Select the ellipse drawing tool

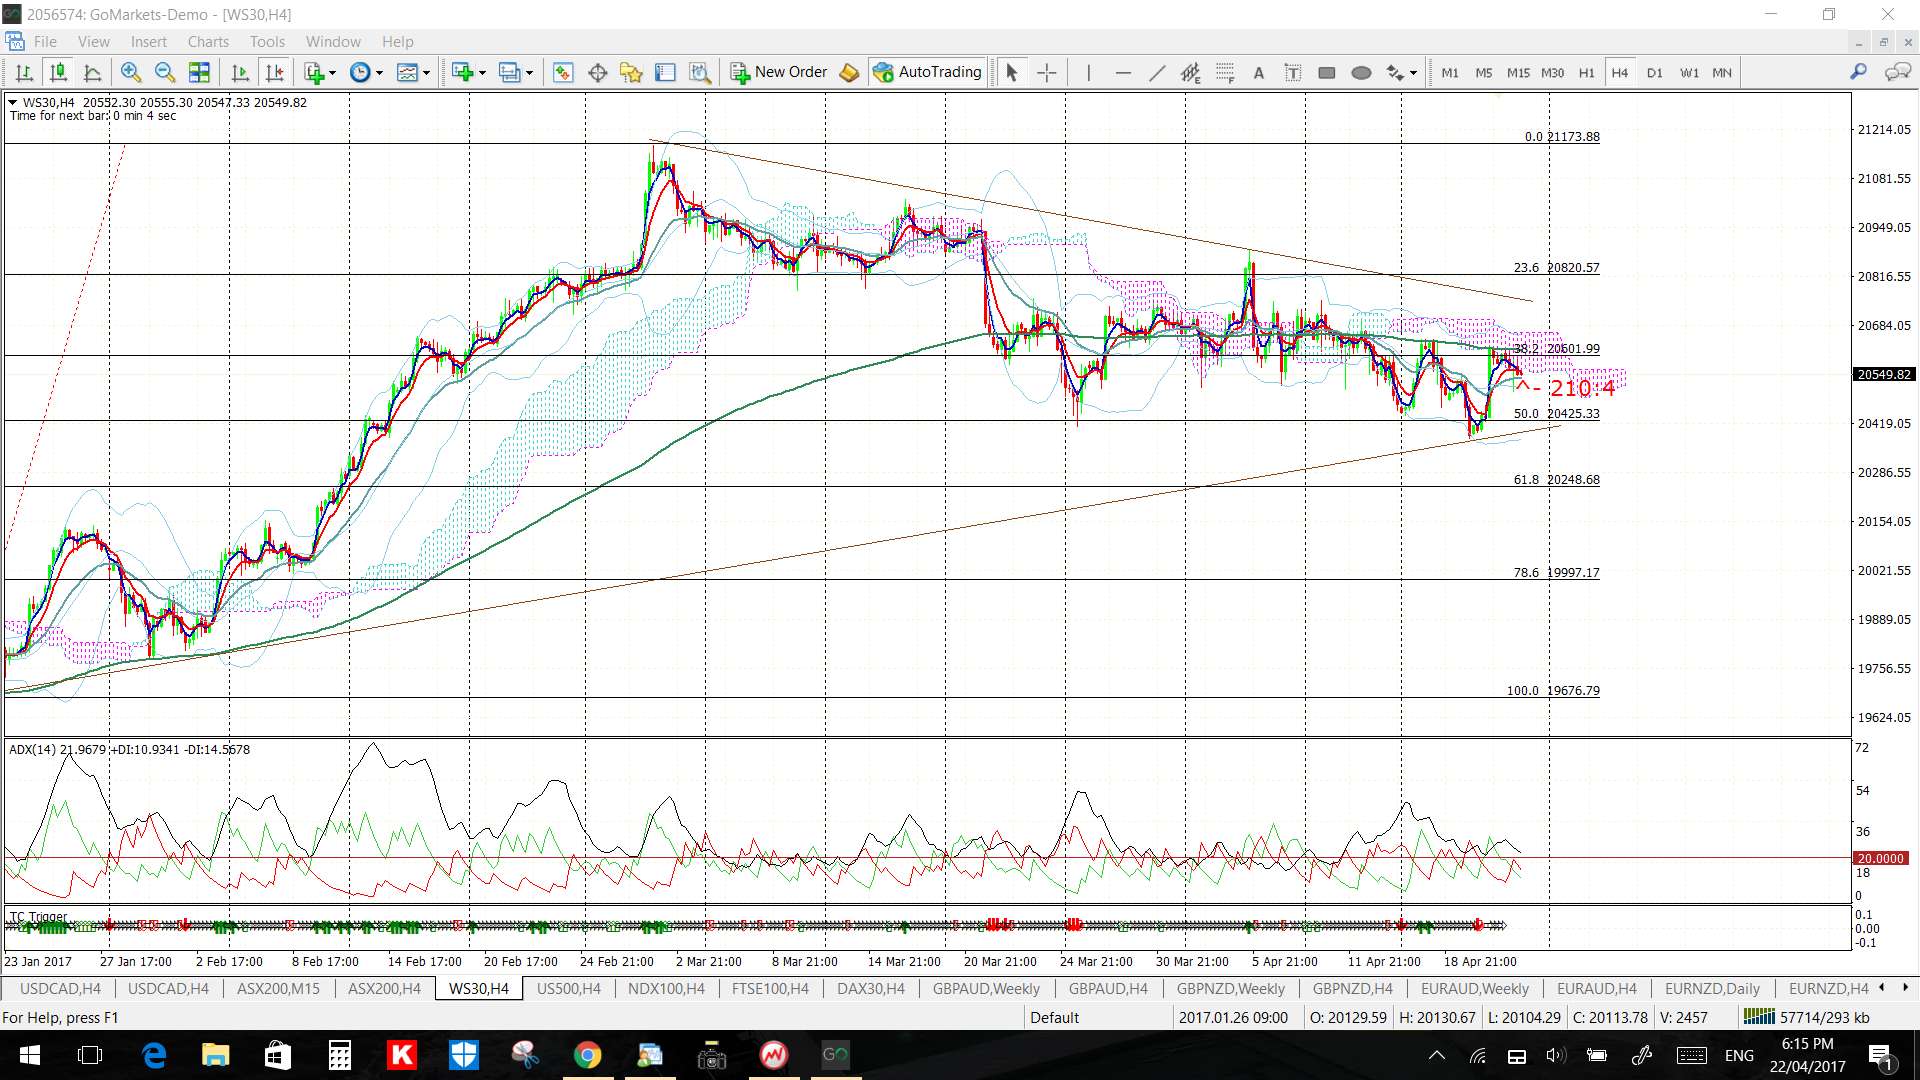coord(1361,72)
